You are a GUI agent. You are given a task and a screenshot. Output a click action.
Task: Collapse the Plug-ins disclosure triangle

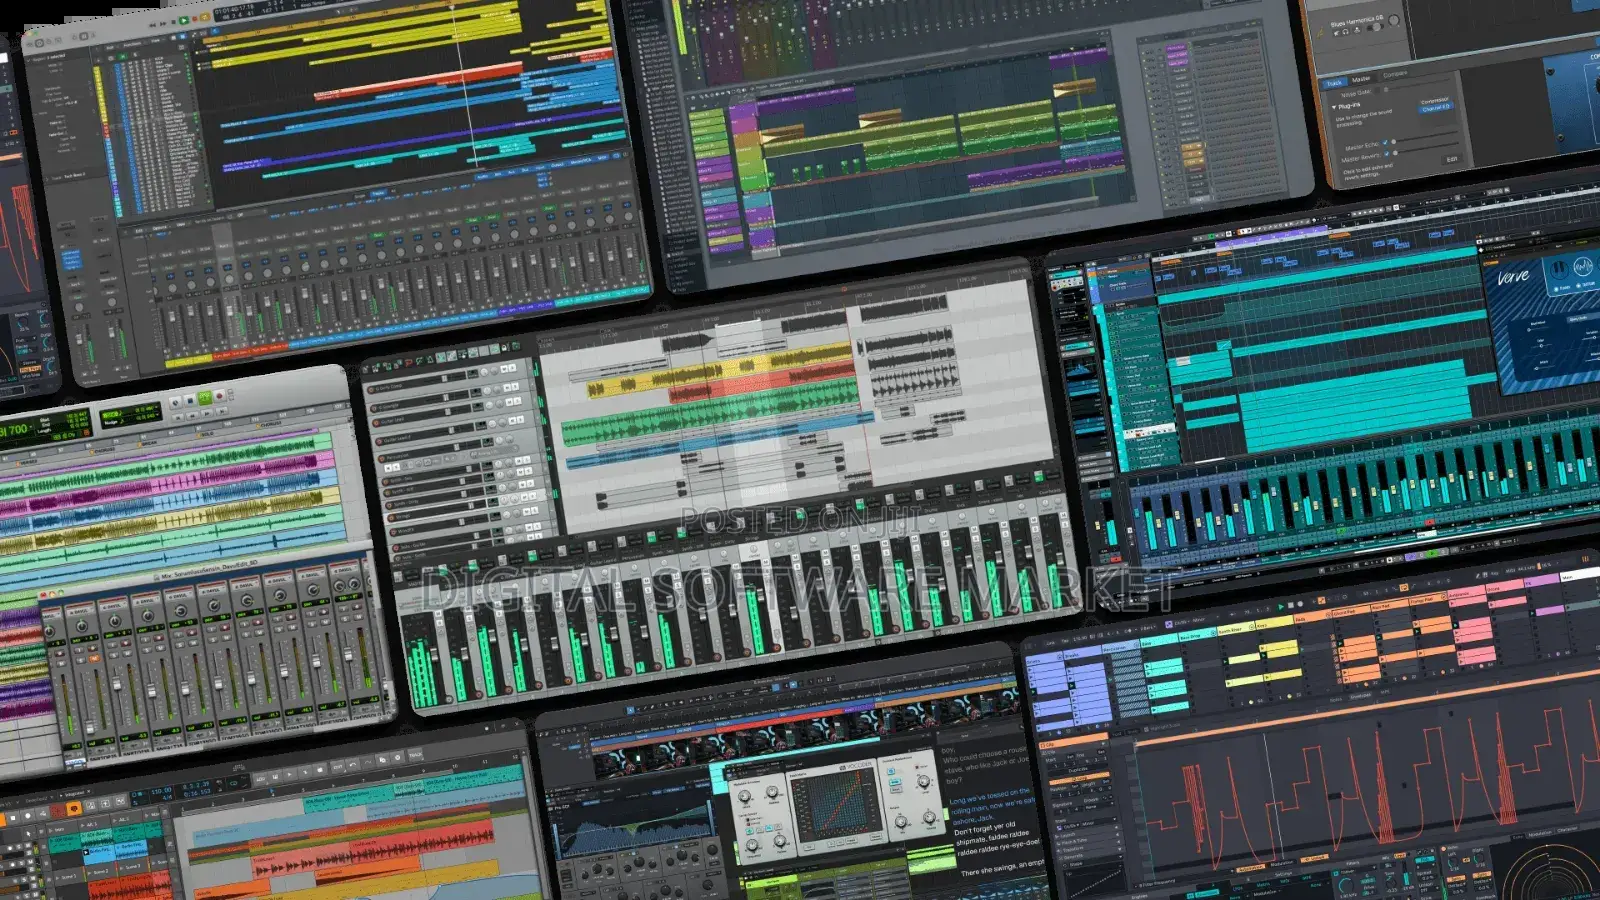1334,108
